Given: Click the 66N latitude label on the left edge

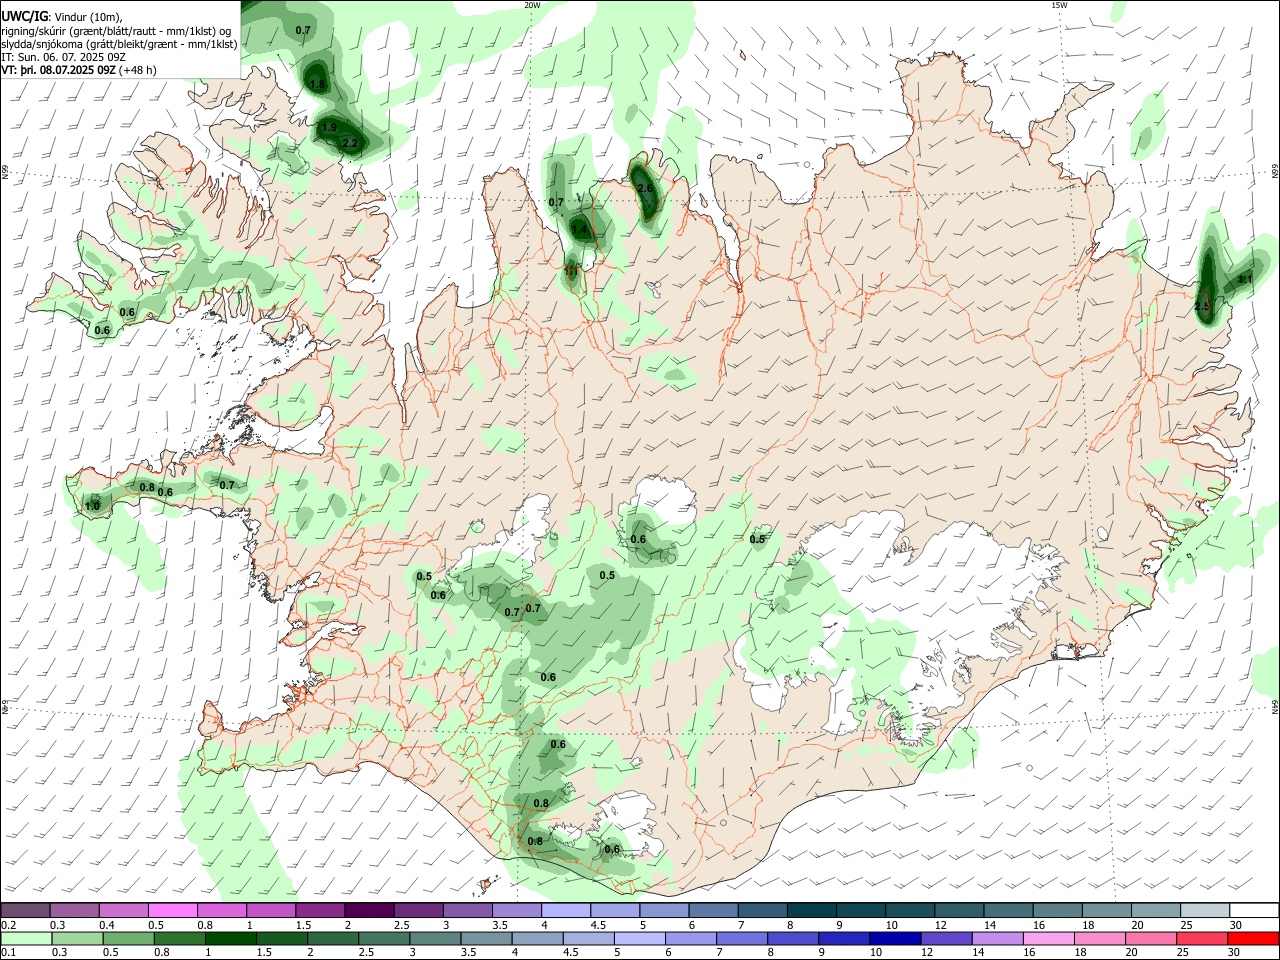Looking at the screenshot, I should (x=5, y=174).
